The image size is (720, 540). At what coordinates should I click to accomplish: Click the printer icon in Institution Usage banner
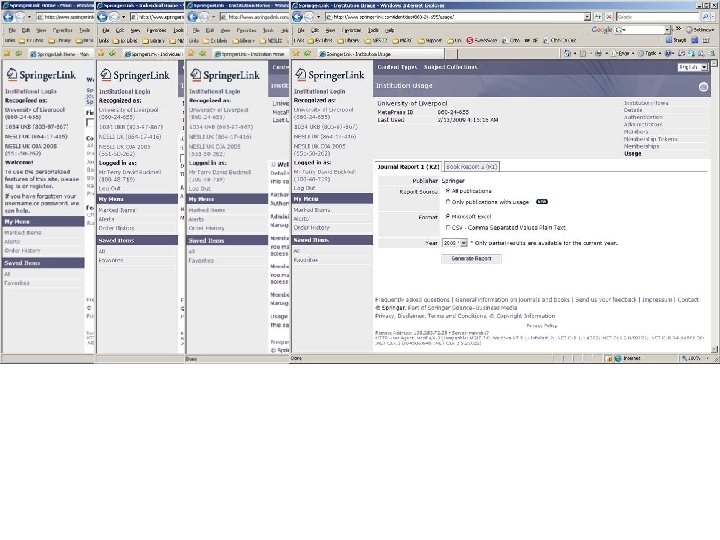coord(703,87)
